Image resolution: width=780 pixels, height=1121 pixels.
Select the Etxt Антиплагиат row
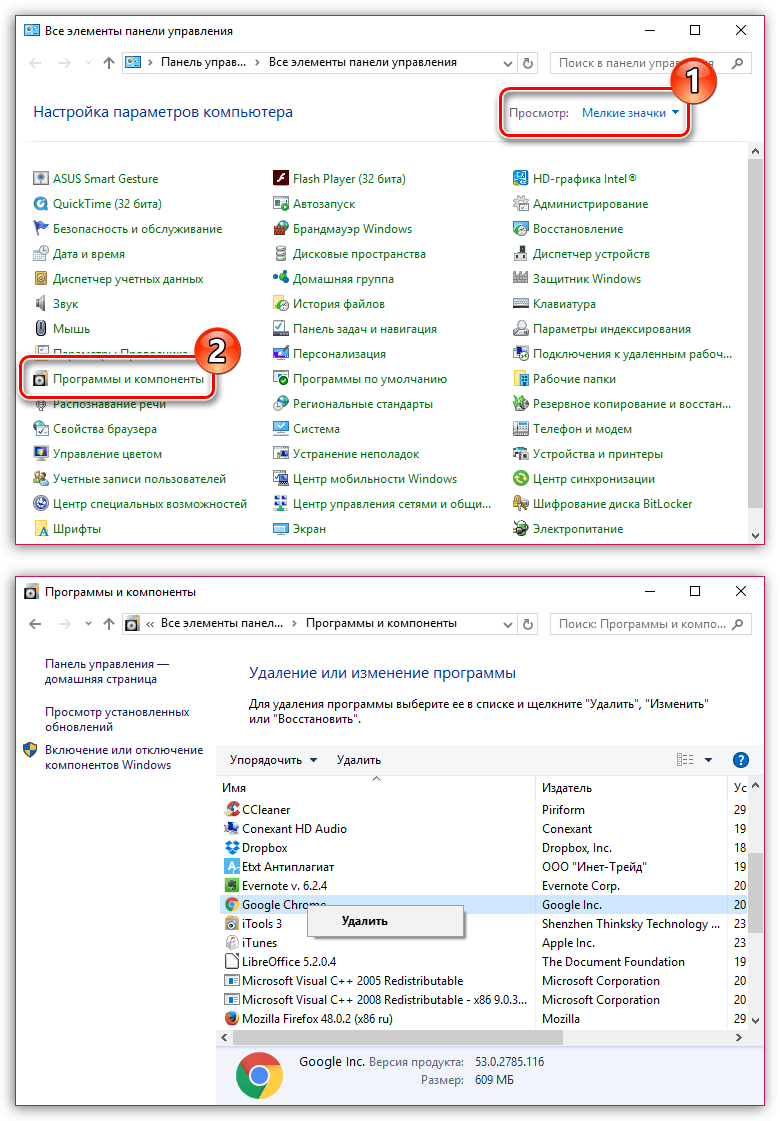pyautogui.click(x=483, y=866)
